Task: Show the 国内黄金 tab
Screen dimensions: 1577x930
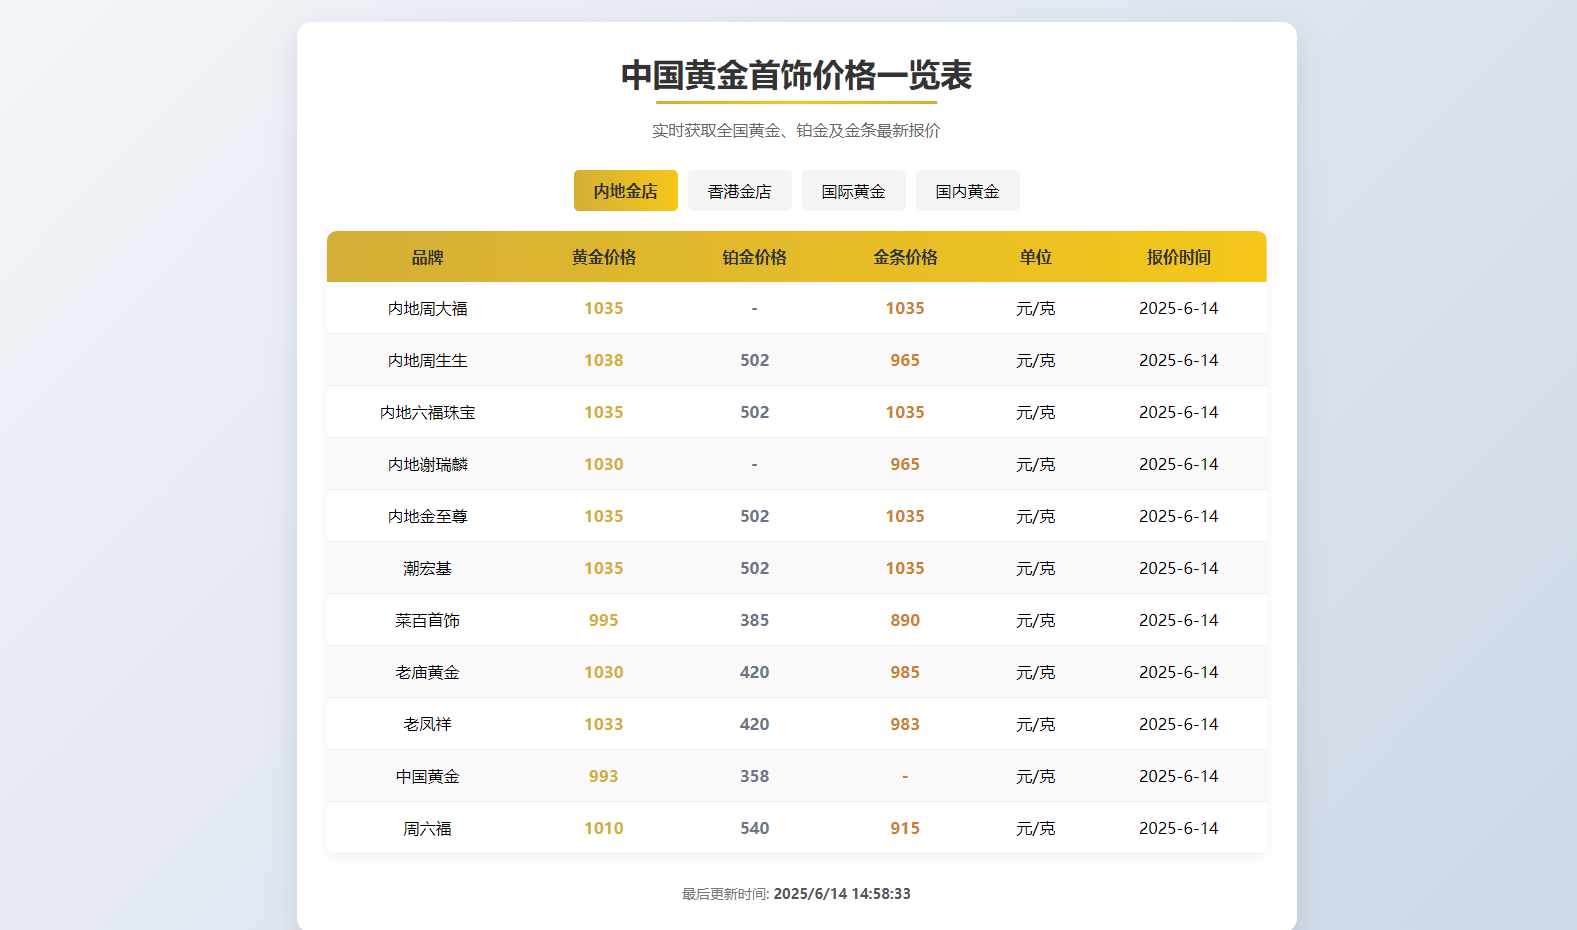Action: pos(967,191)
